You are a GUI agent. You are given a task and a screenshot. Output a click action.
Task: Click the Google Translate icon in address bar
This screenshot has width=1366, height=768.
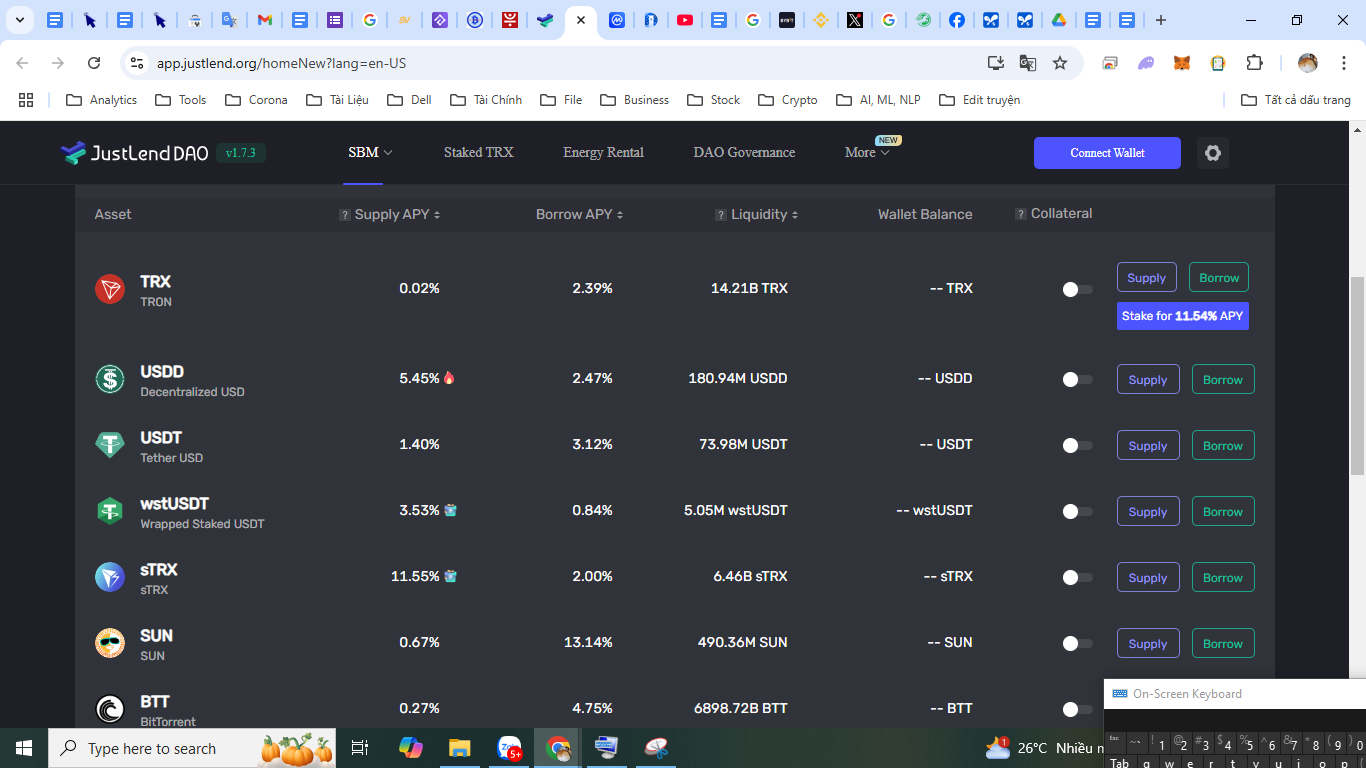[x=1028, y=63]
